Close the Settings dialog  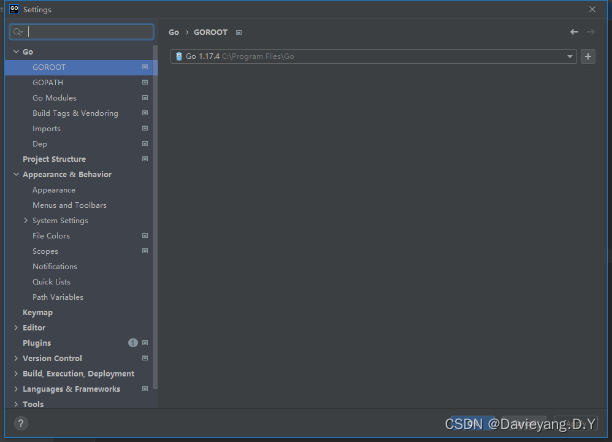(592, 9)
